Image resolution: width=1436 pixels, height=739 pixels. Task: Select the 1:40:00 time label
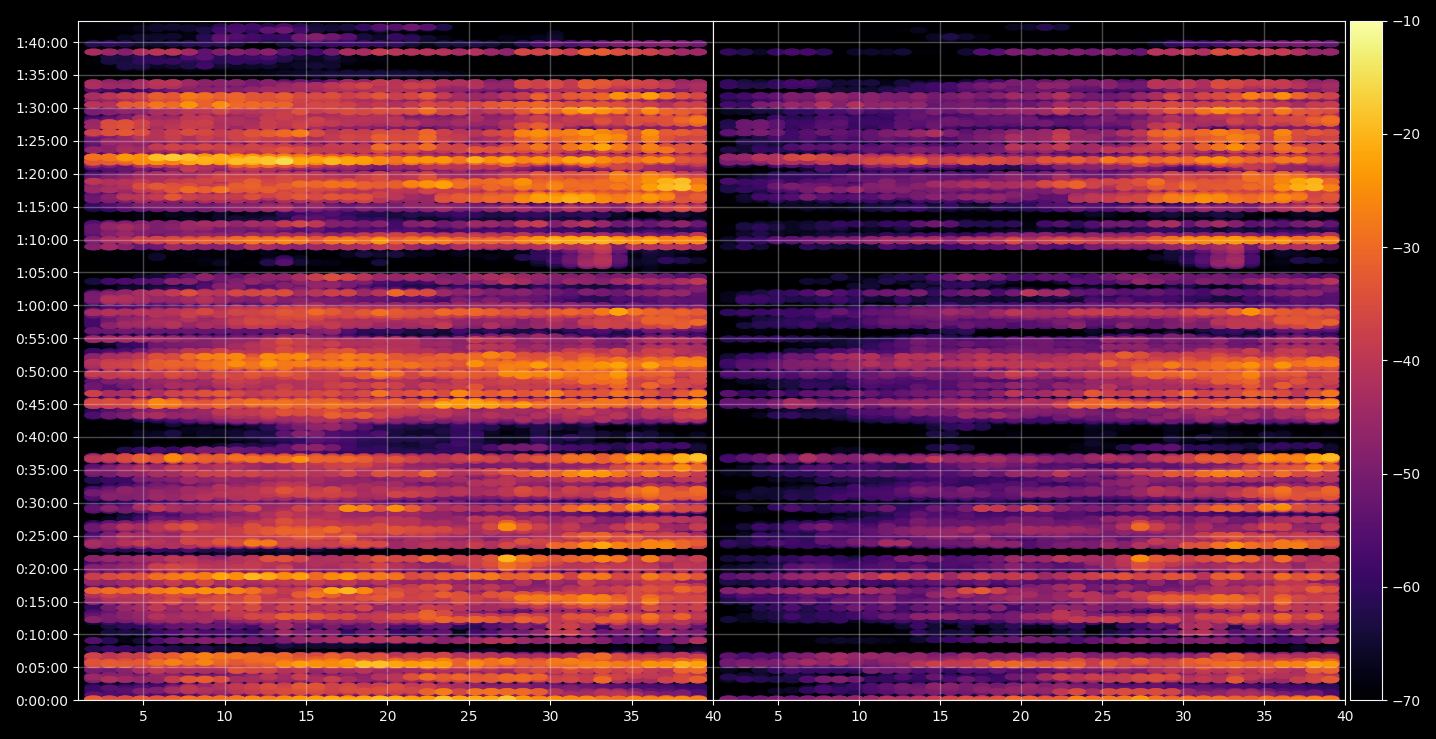pyautogui.click(x=42, y=43)
